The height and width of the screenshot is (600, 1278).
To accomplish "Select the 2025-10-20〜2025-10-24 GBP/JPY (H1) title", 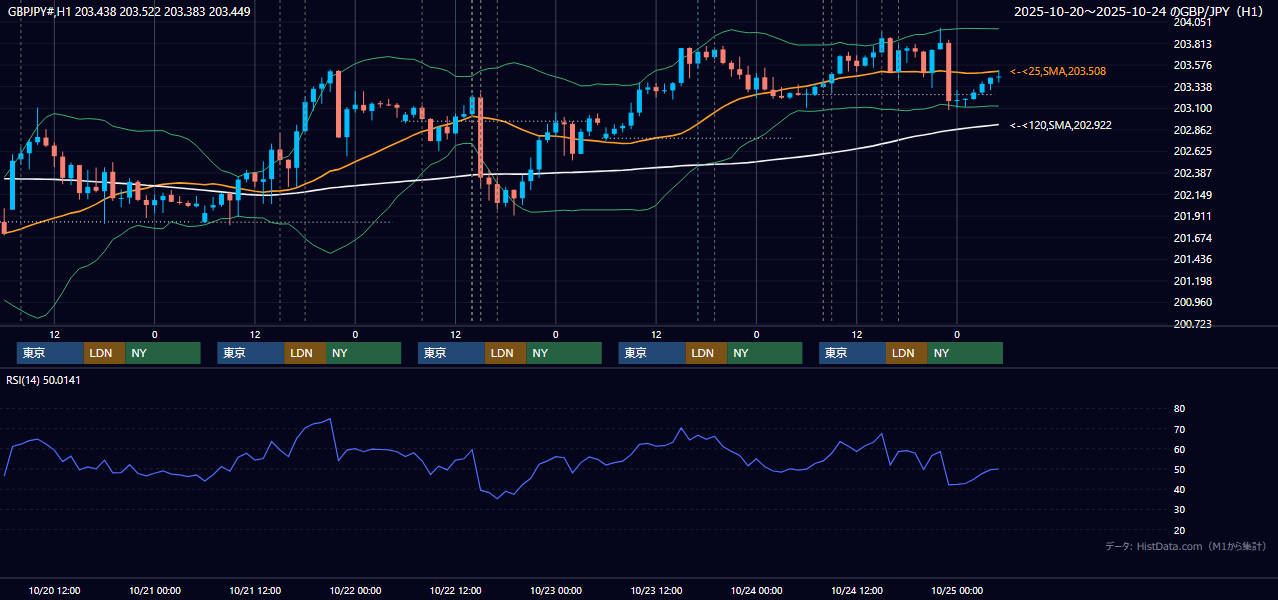I will point(1140,11).
